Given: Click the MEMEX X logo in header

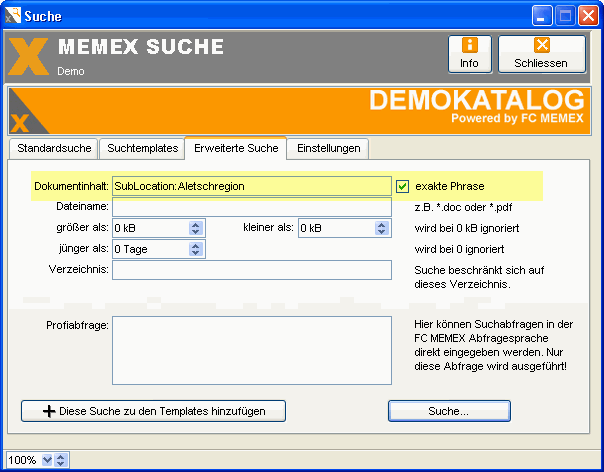Looking at the screenshot, I should pyautogui.click(x=28, y=56).
